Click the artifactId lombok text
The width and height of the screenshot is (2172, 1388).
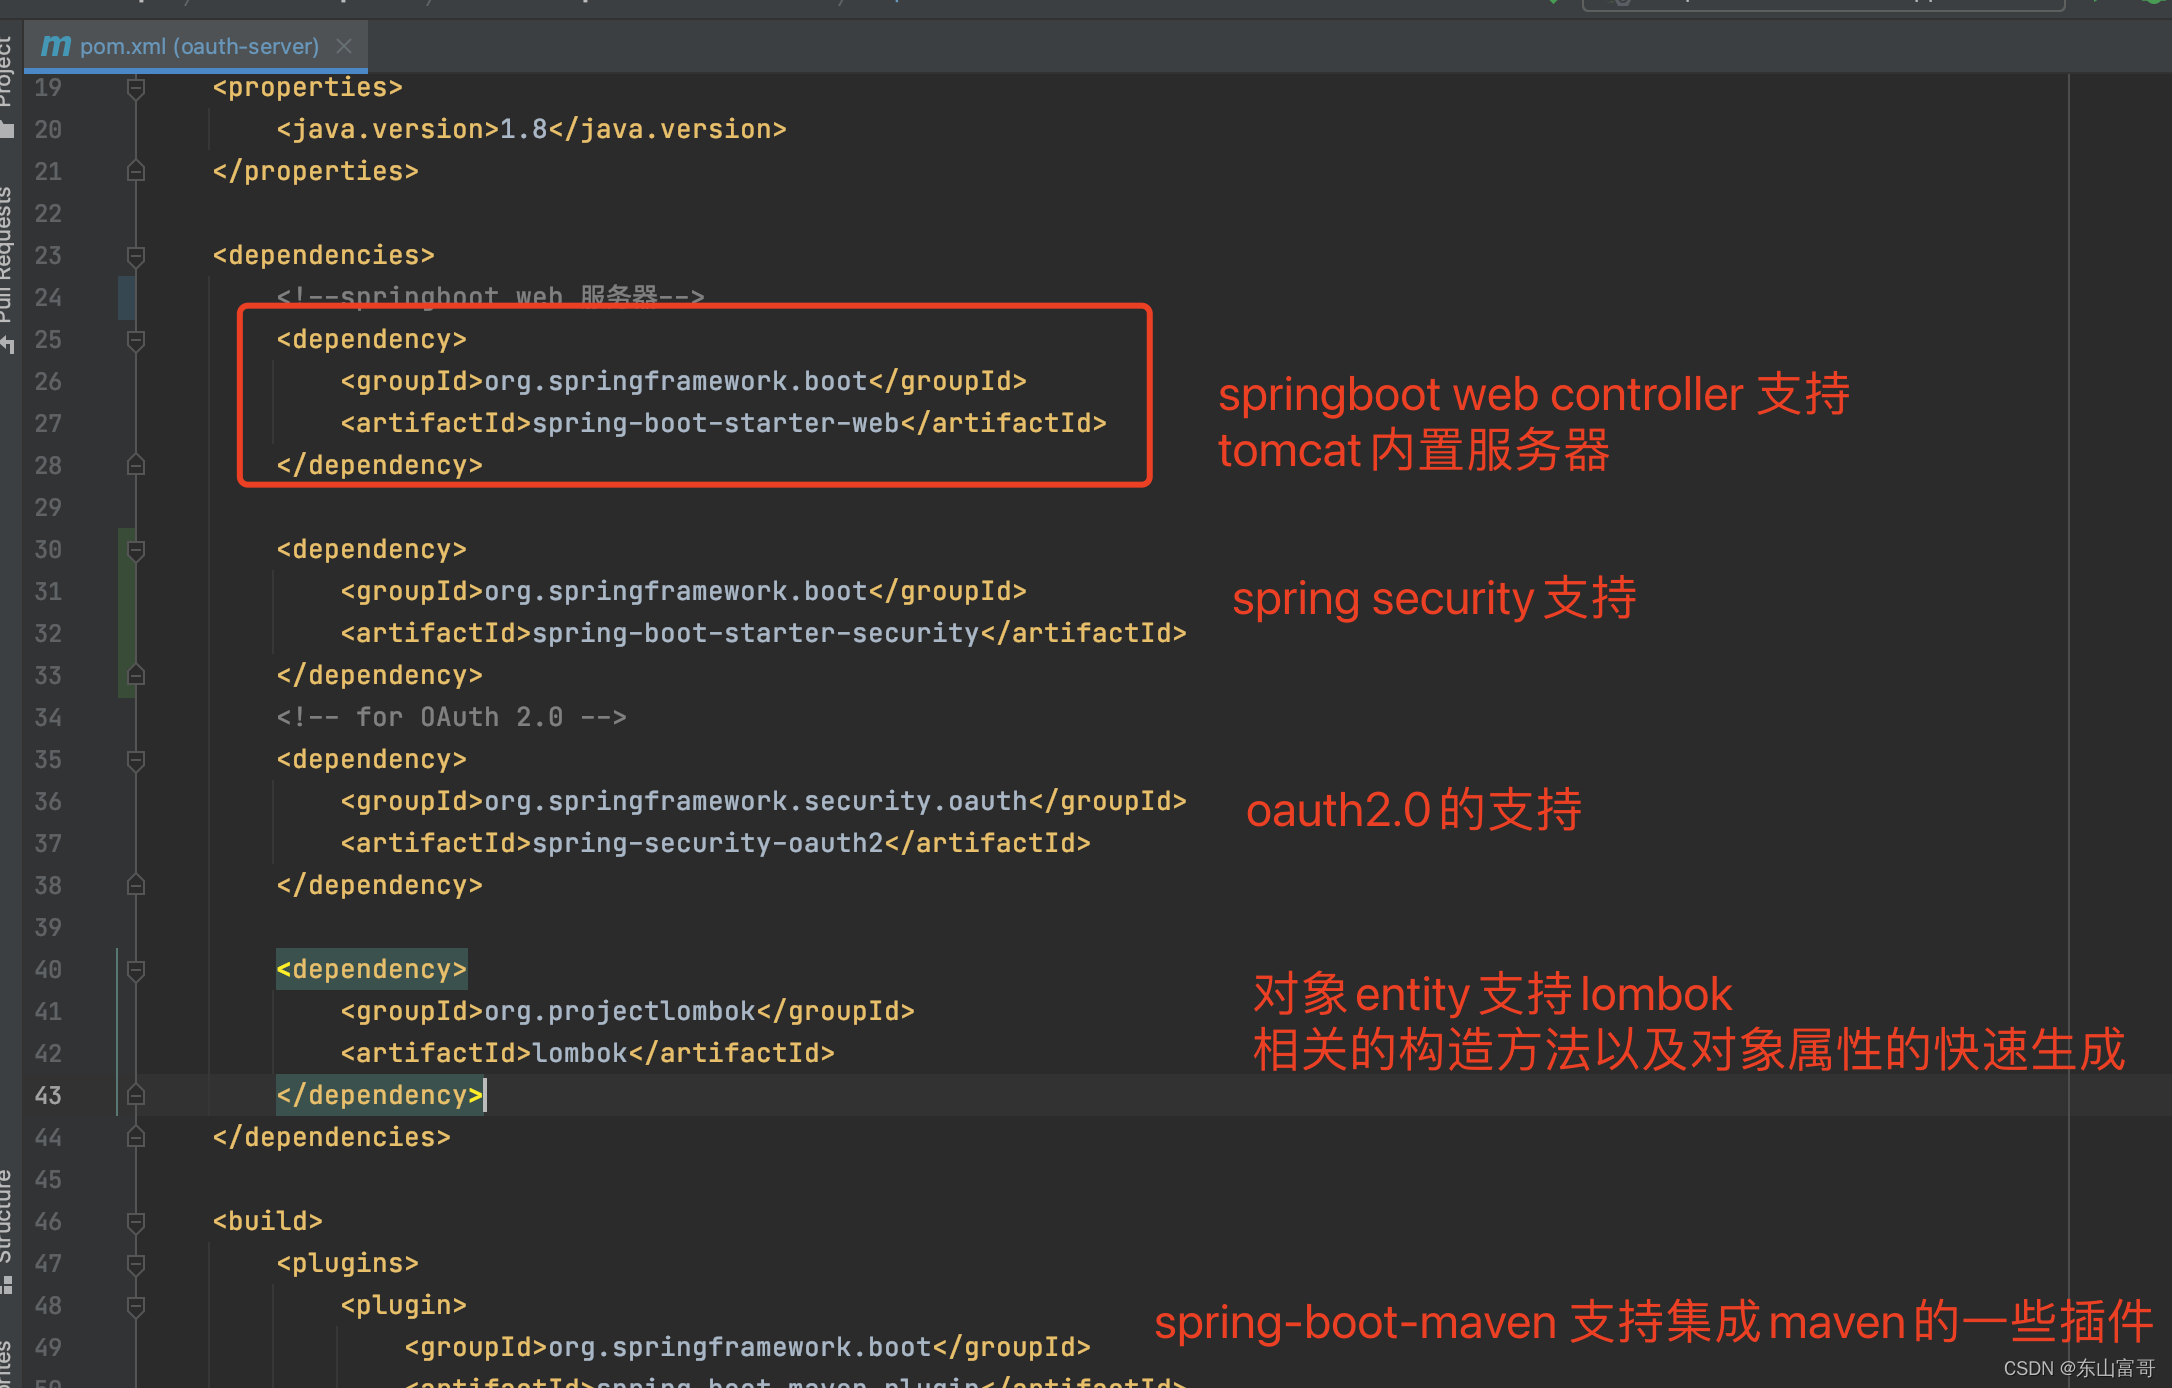click(x=580, y=1054)
